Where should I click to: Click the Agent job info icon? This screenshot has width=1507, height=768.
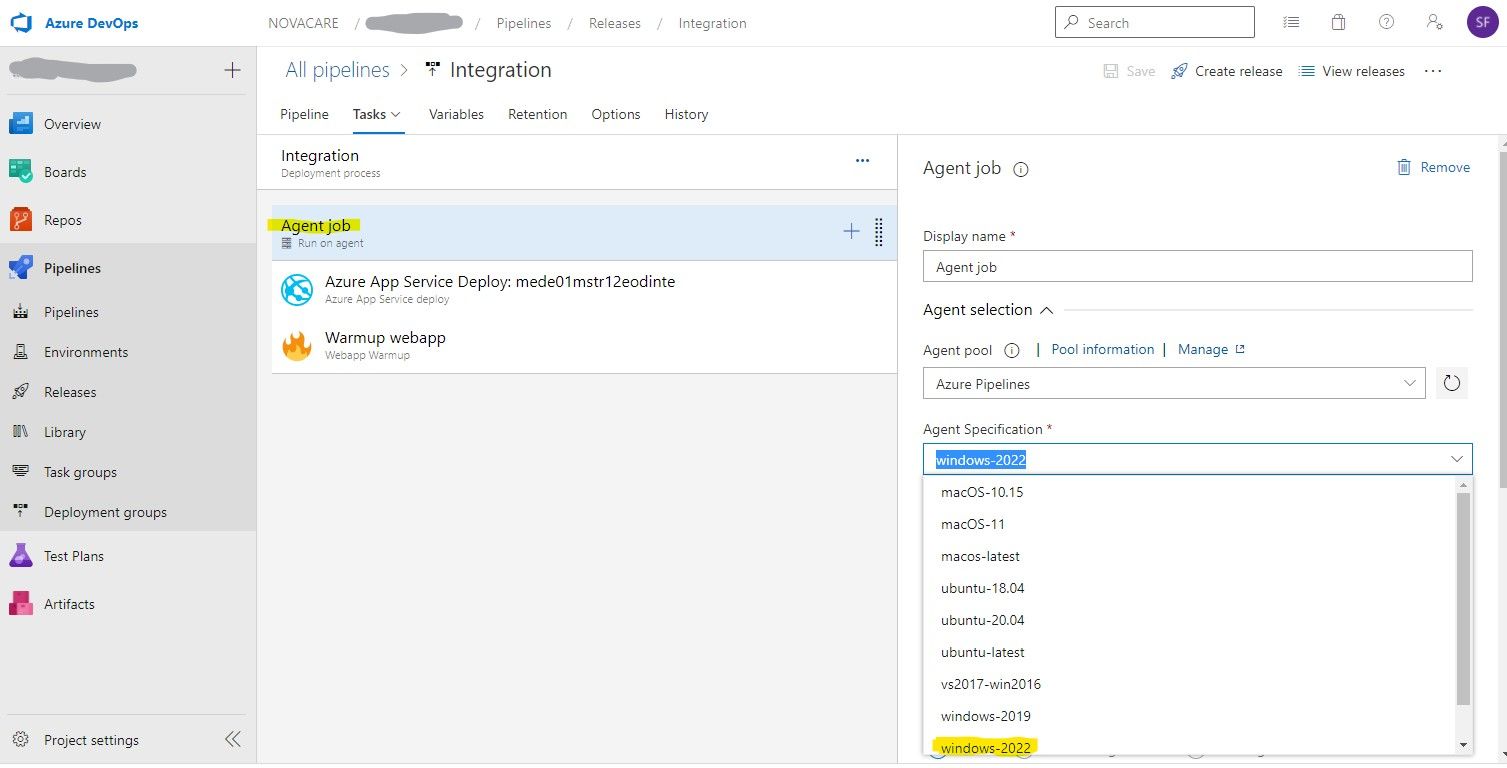1021,169
